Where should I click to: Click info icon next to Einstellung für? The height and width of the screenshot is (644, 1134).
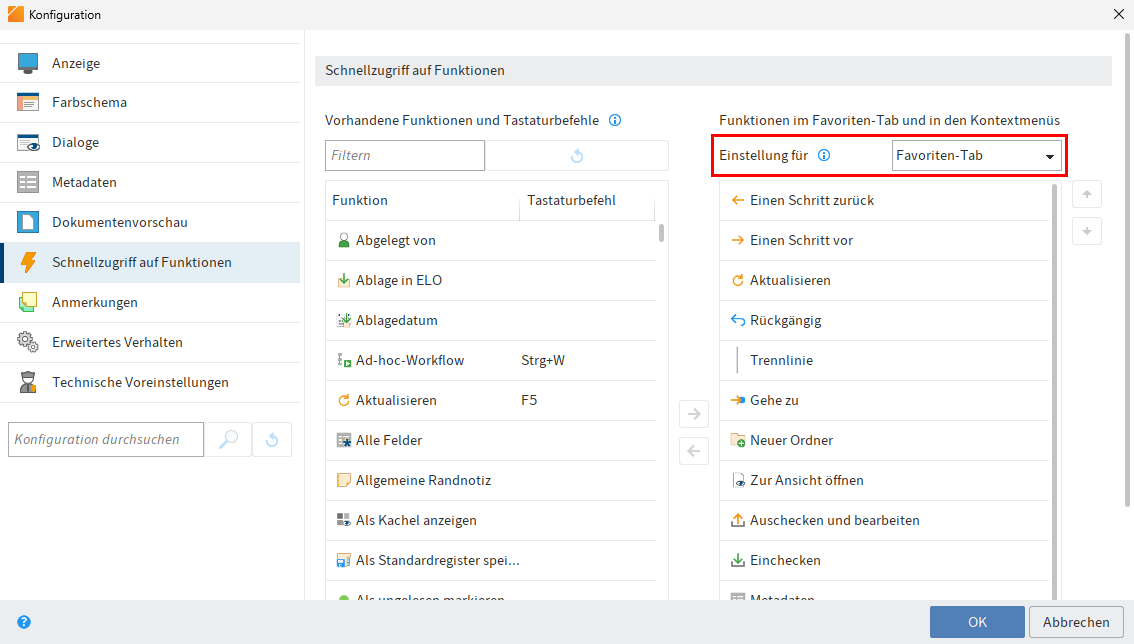[825, 155]
